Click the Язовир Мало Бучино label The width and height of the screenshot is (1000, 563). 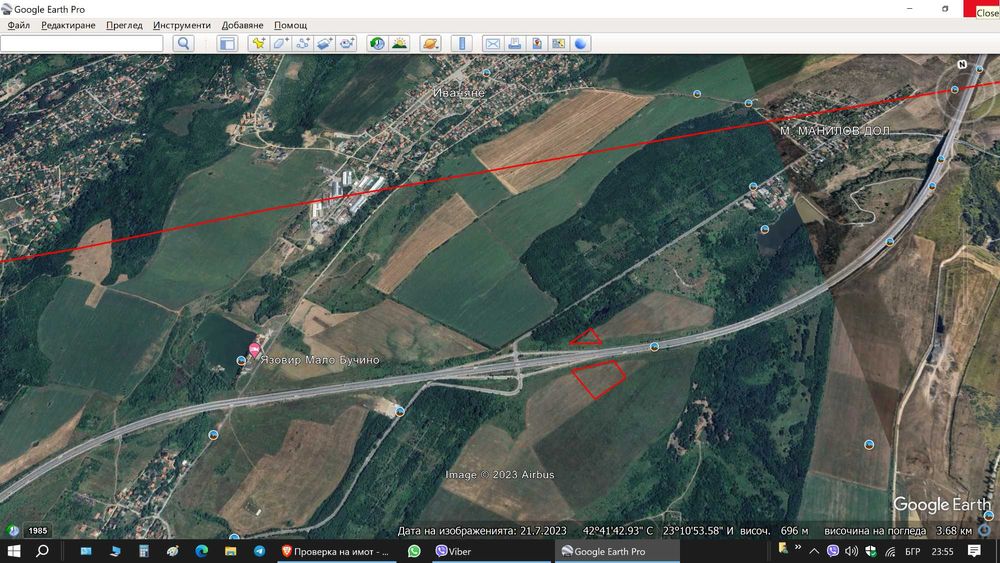pos(320,360)
